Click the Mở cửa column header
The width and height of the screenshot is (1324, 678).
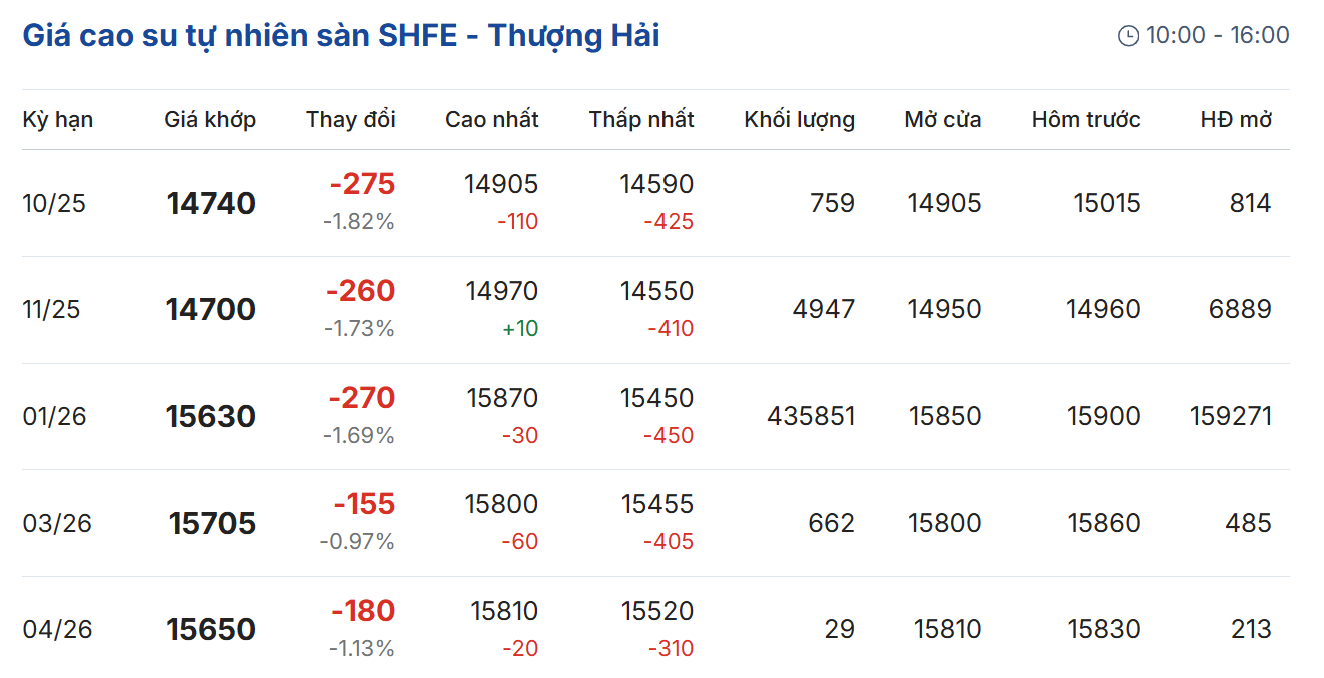[943, 120]
